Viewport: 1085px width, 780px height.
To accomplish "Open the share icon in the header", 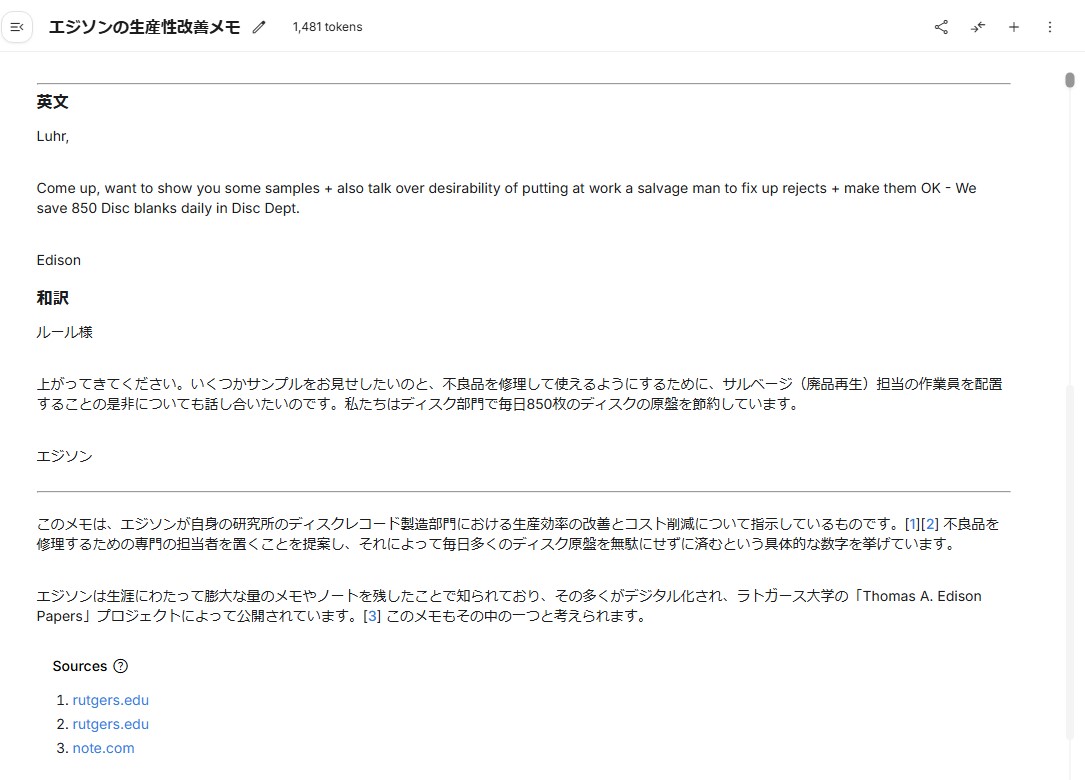I will click(941, 27).
